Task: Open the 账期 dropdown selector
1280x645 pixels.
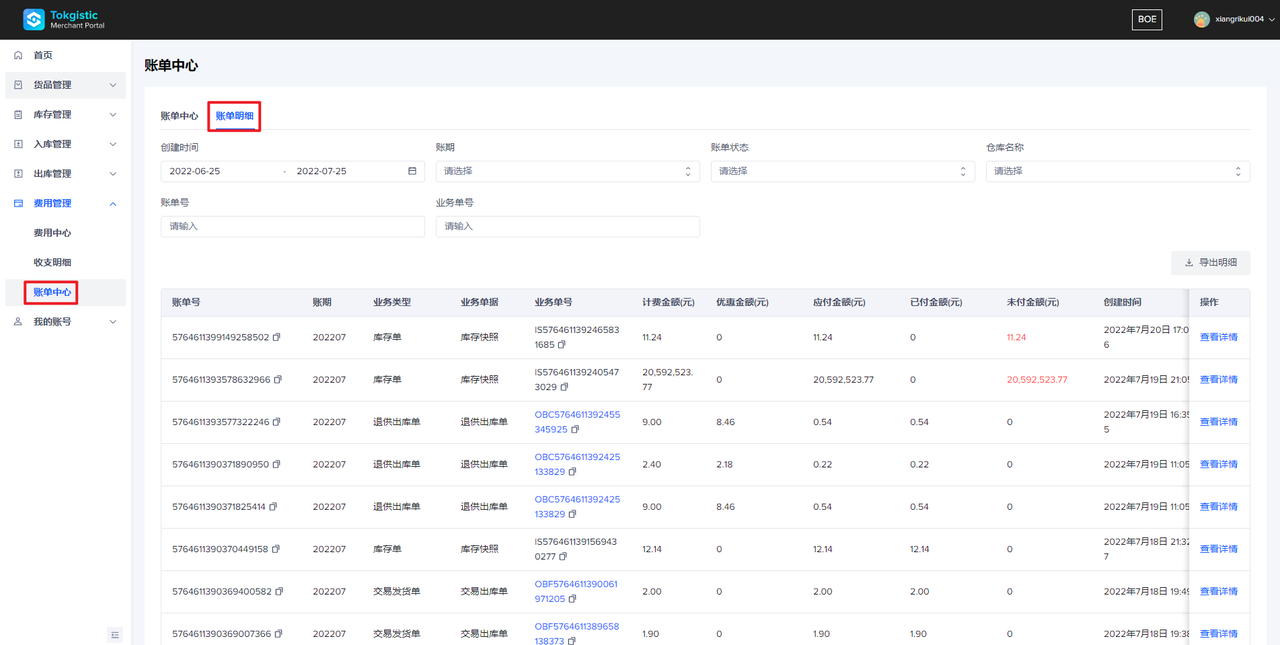Action: (567, 171)
